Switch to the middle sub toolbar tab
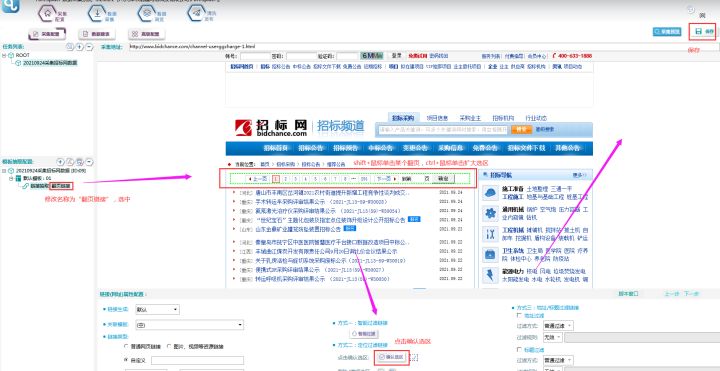720x371 pixels. click(97, 34)
